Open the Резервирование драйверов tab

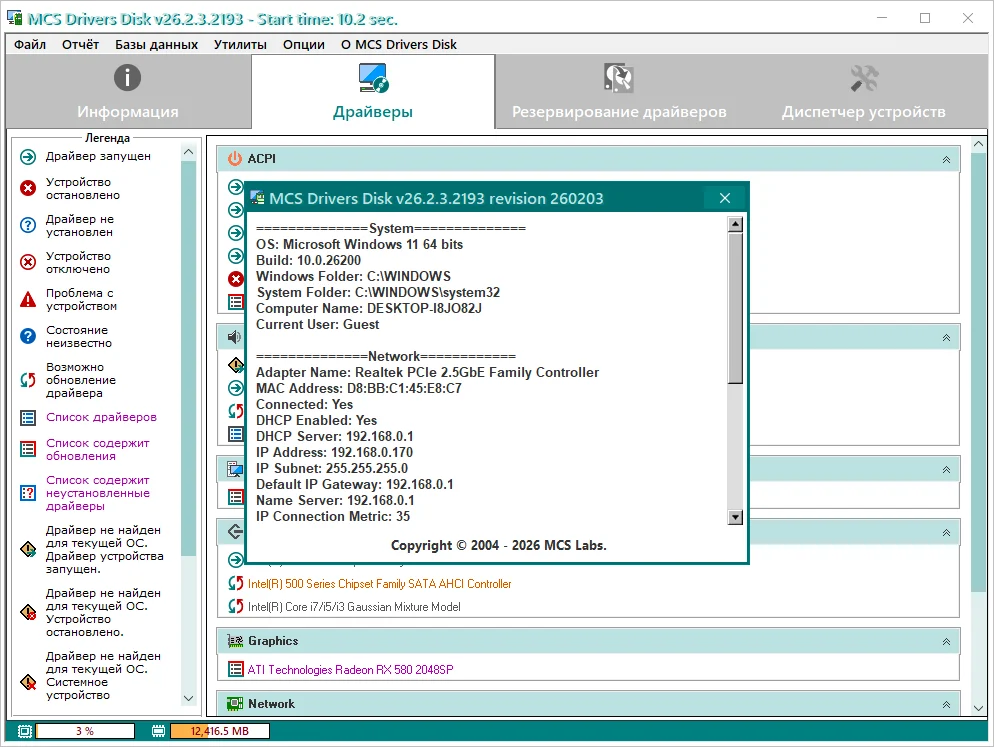coord(618,92)
